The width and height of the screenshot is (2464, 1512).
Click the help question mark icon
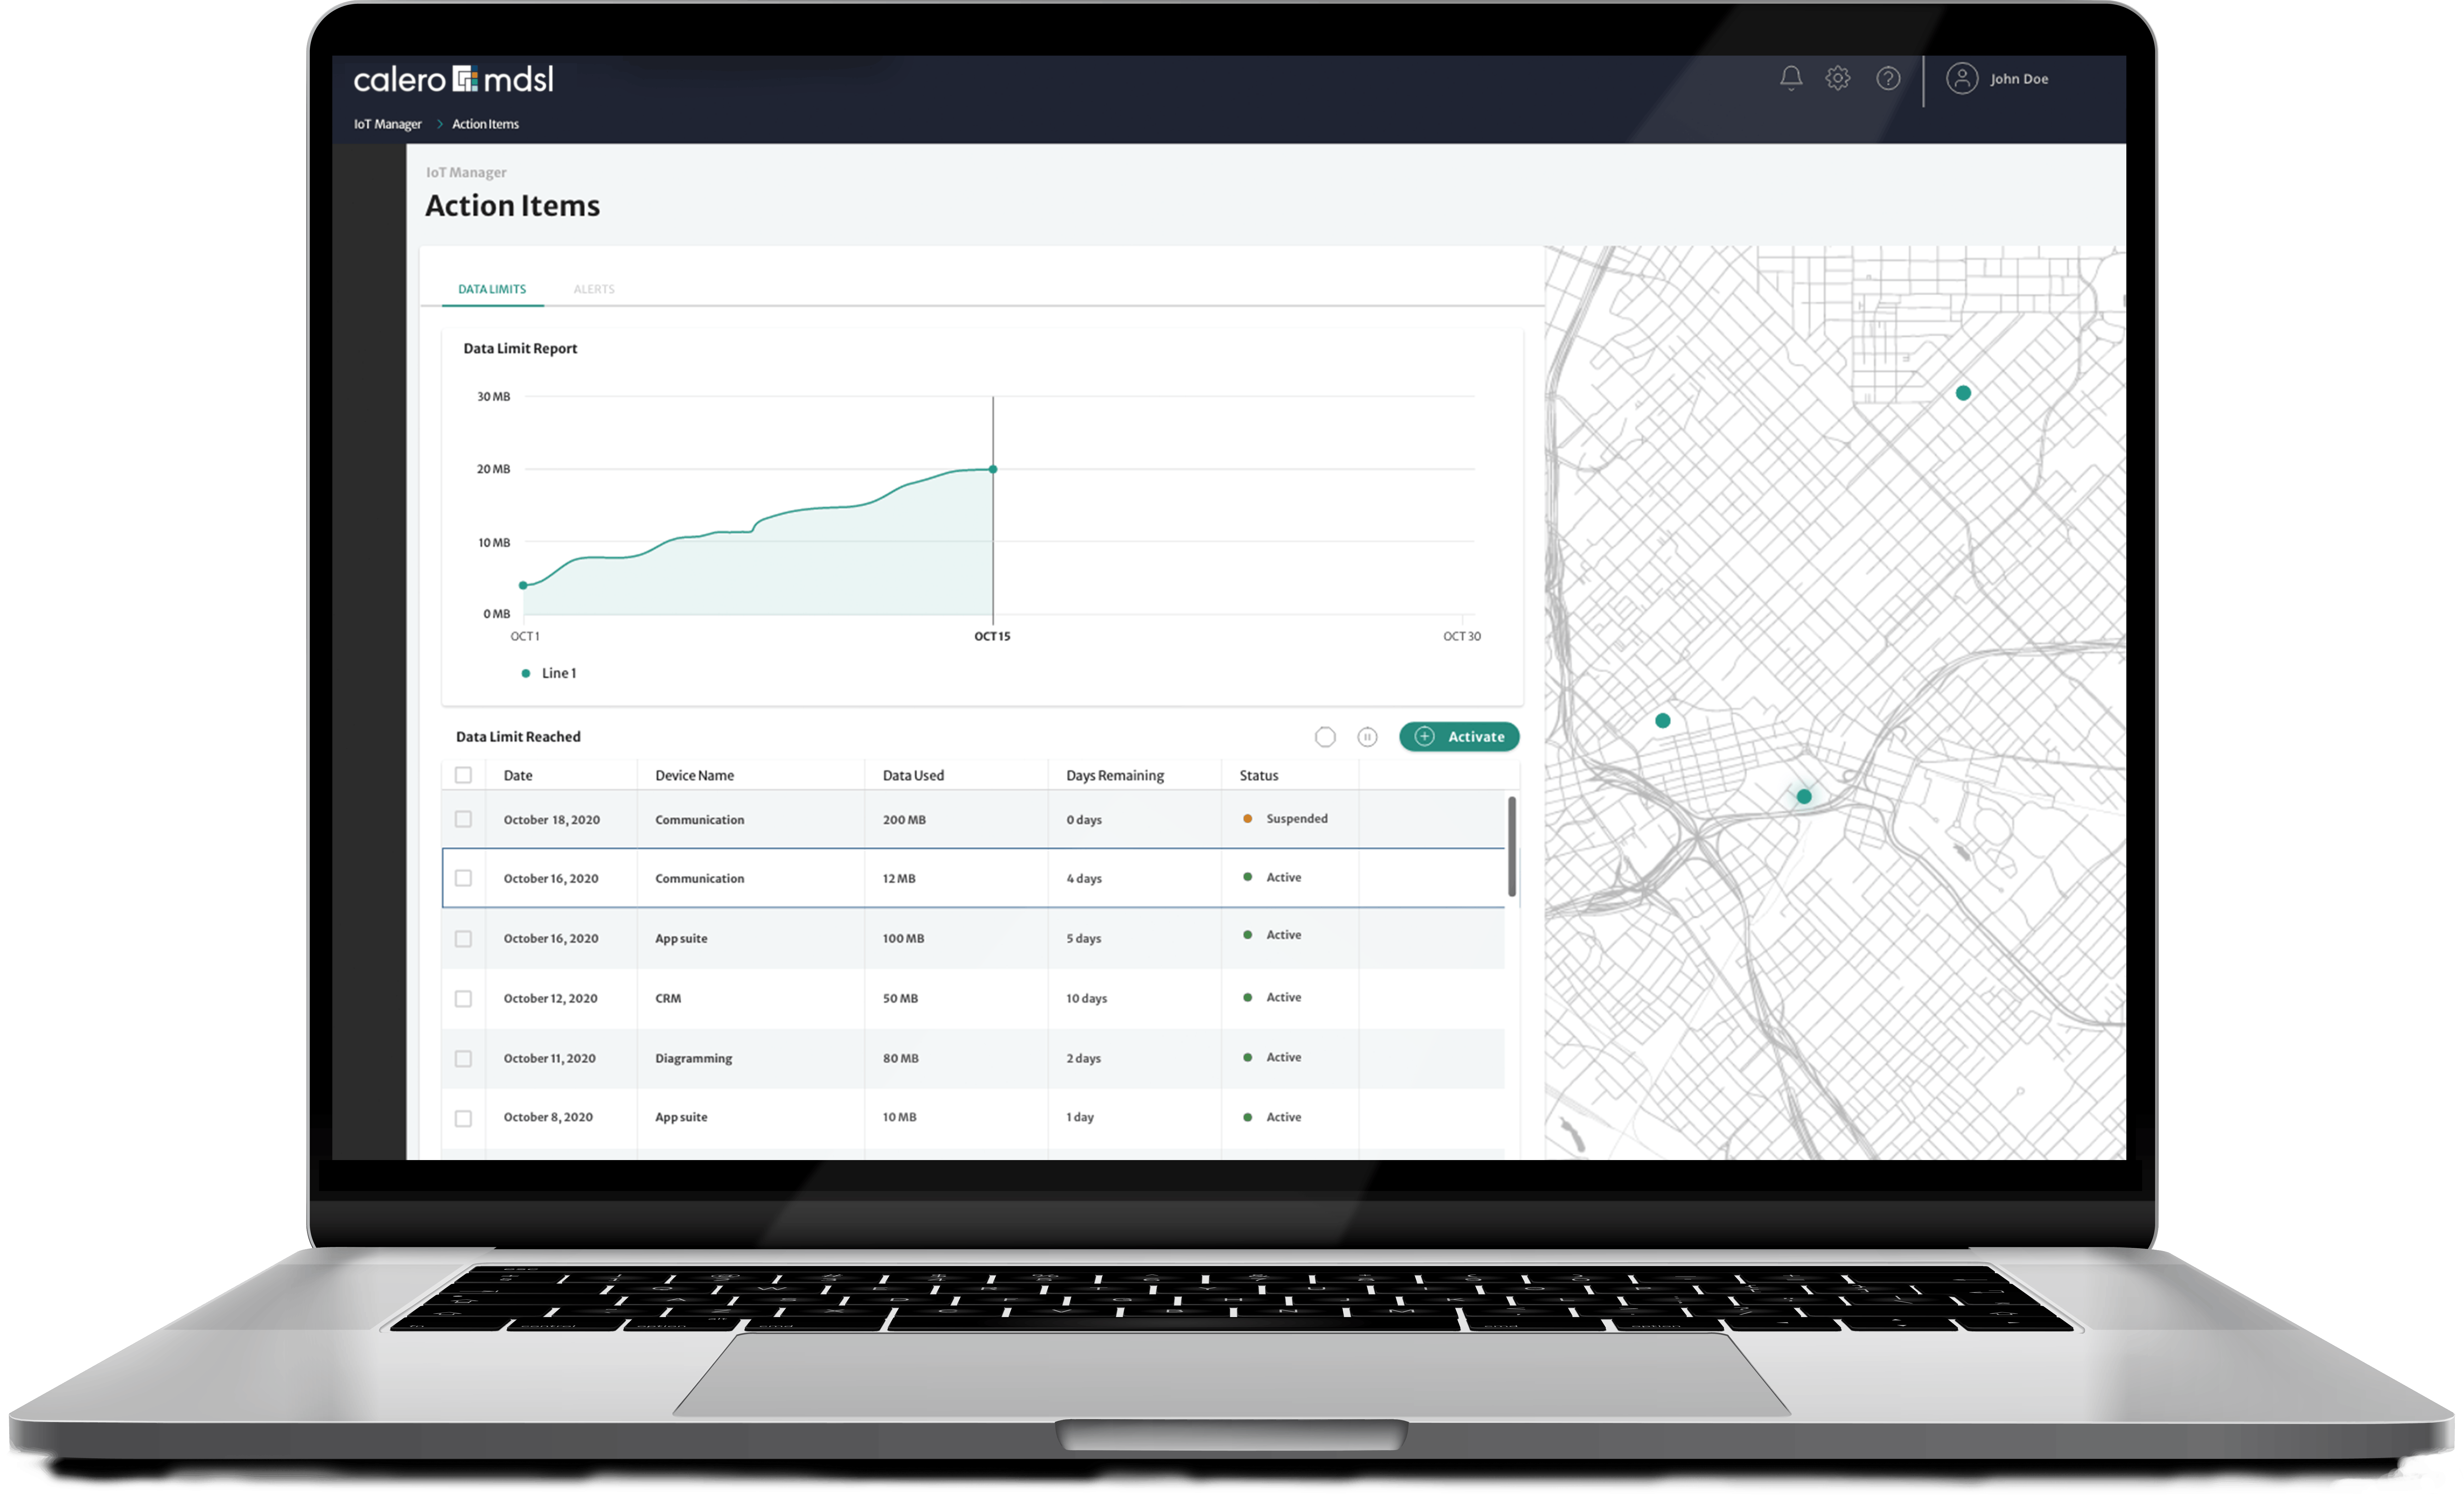coord(1888,78)
